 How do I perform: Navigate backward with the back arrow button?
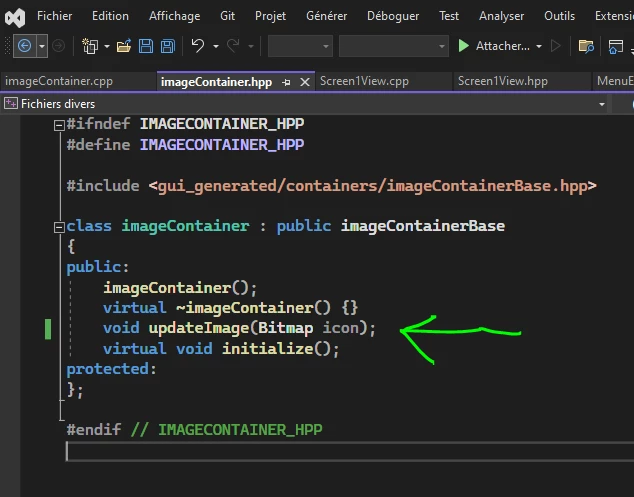[x=25, y=46]
